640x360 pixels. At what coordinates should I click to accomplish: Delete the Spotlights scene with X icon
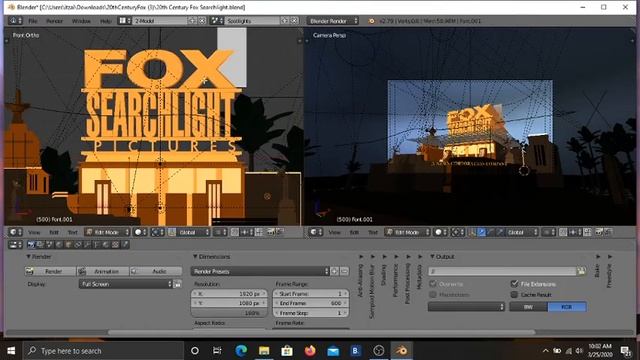pyautogui.click(x=294, y=20)
